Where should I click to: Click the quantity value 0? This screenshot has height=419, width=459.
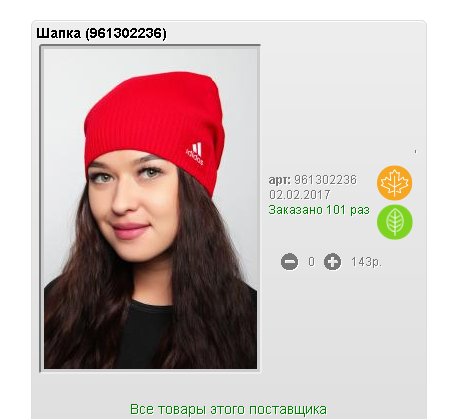pyautogui.click(x=311, y=262)
